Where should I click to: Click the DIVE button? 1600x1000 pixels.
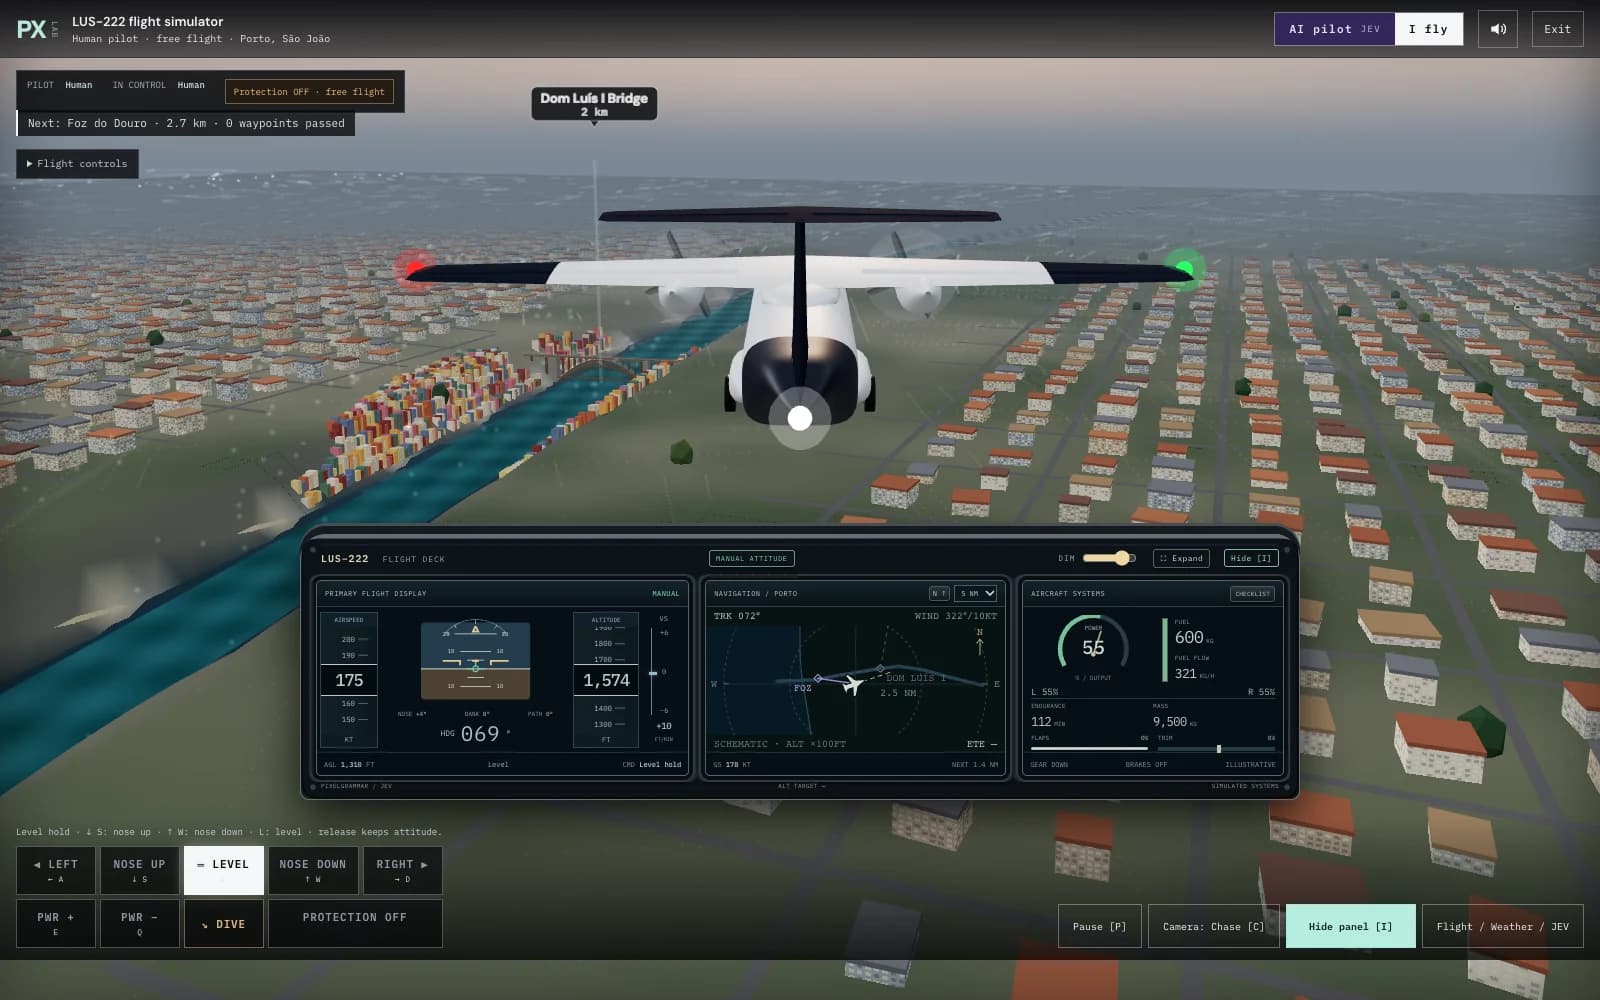[223, 923]
